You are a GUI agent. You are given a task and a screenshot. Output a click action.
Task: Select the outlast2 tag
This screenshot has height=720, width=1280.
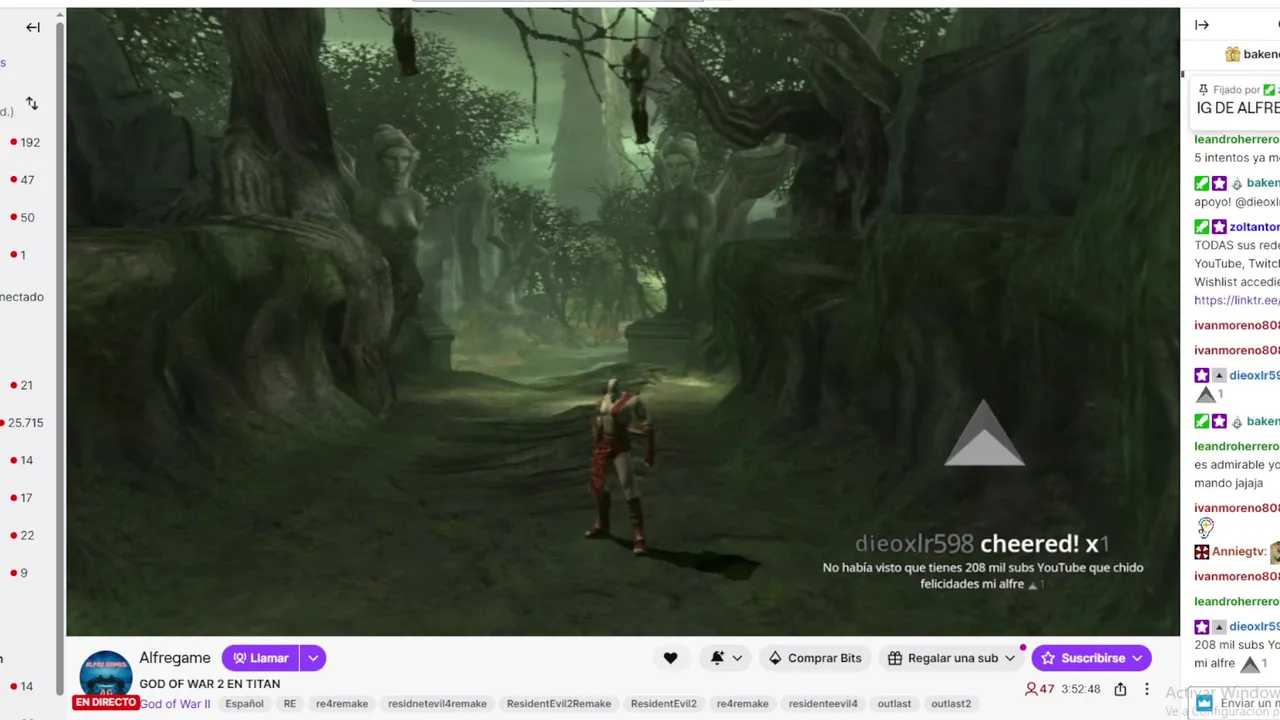click(951, 704)
